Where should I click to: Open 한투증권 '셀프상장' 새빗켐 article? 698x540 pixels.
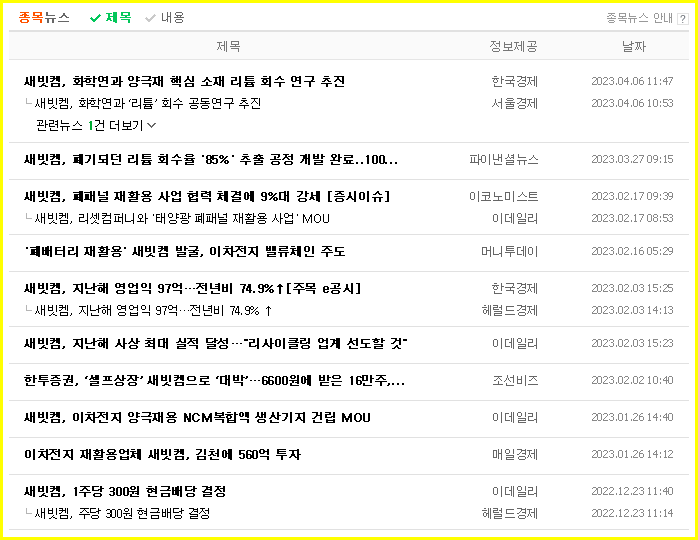pyautogui.click(x=214, y=381)
